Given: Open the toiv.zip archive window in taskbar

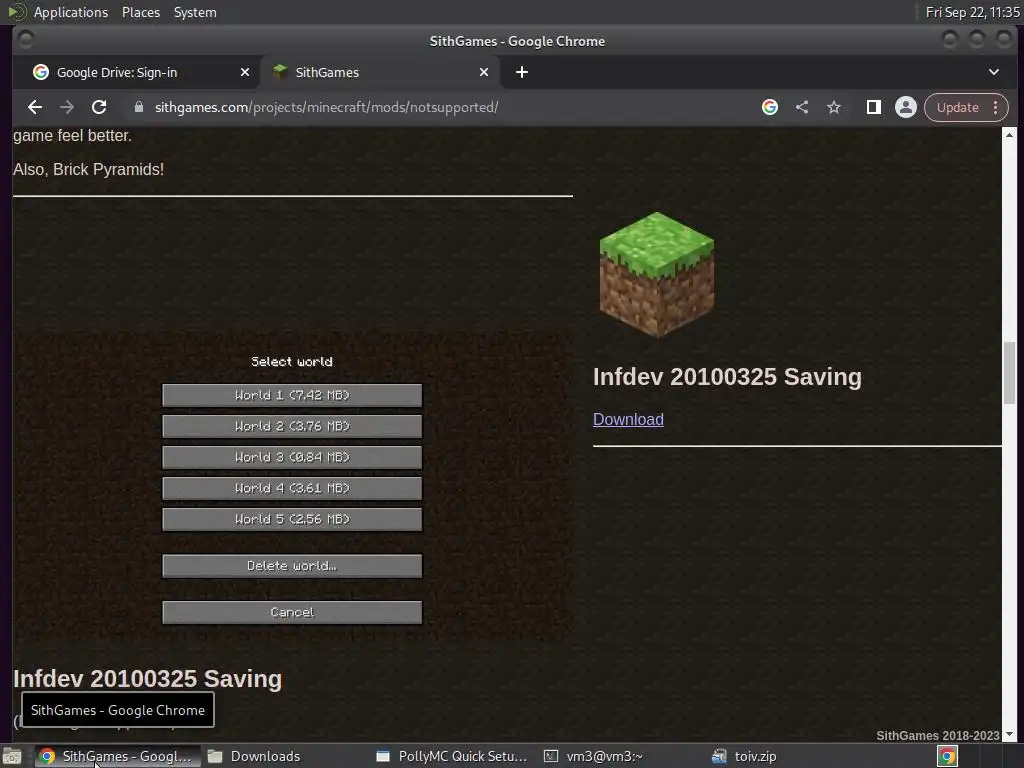Looking at the screenshot, I should (x=744, y=756).
